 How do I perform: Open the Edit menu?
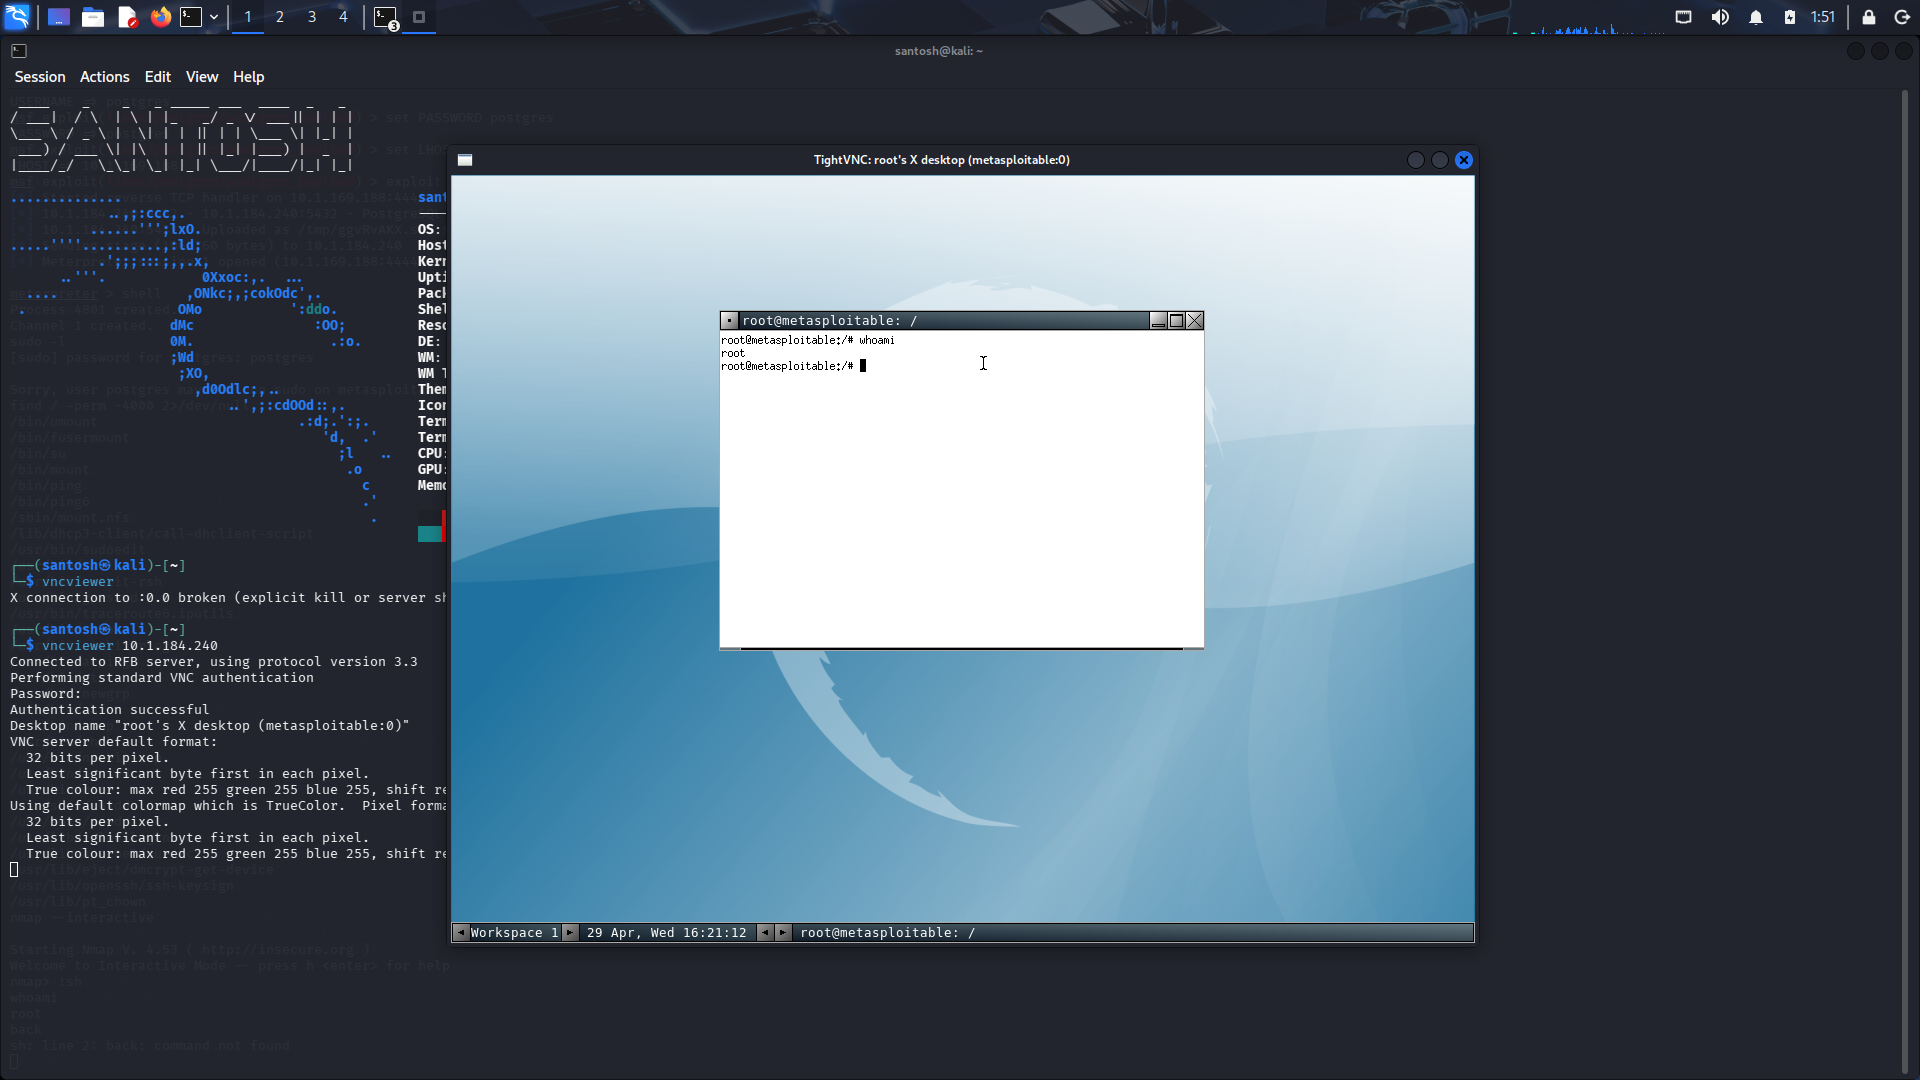coord(158,77)
